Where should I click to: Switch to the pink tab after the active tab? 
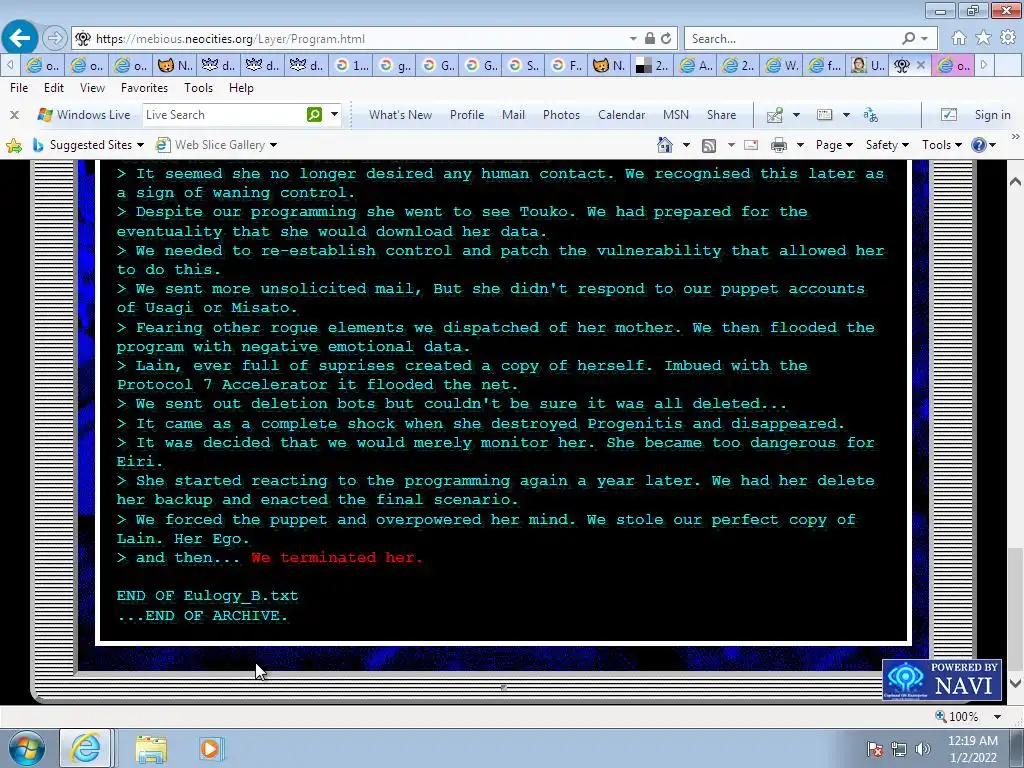point(954,65)
